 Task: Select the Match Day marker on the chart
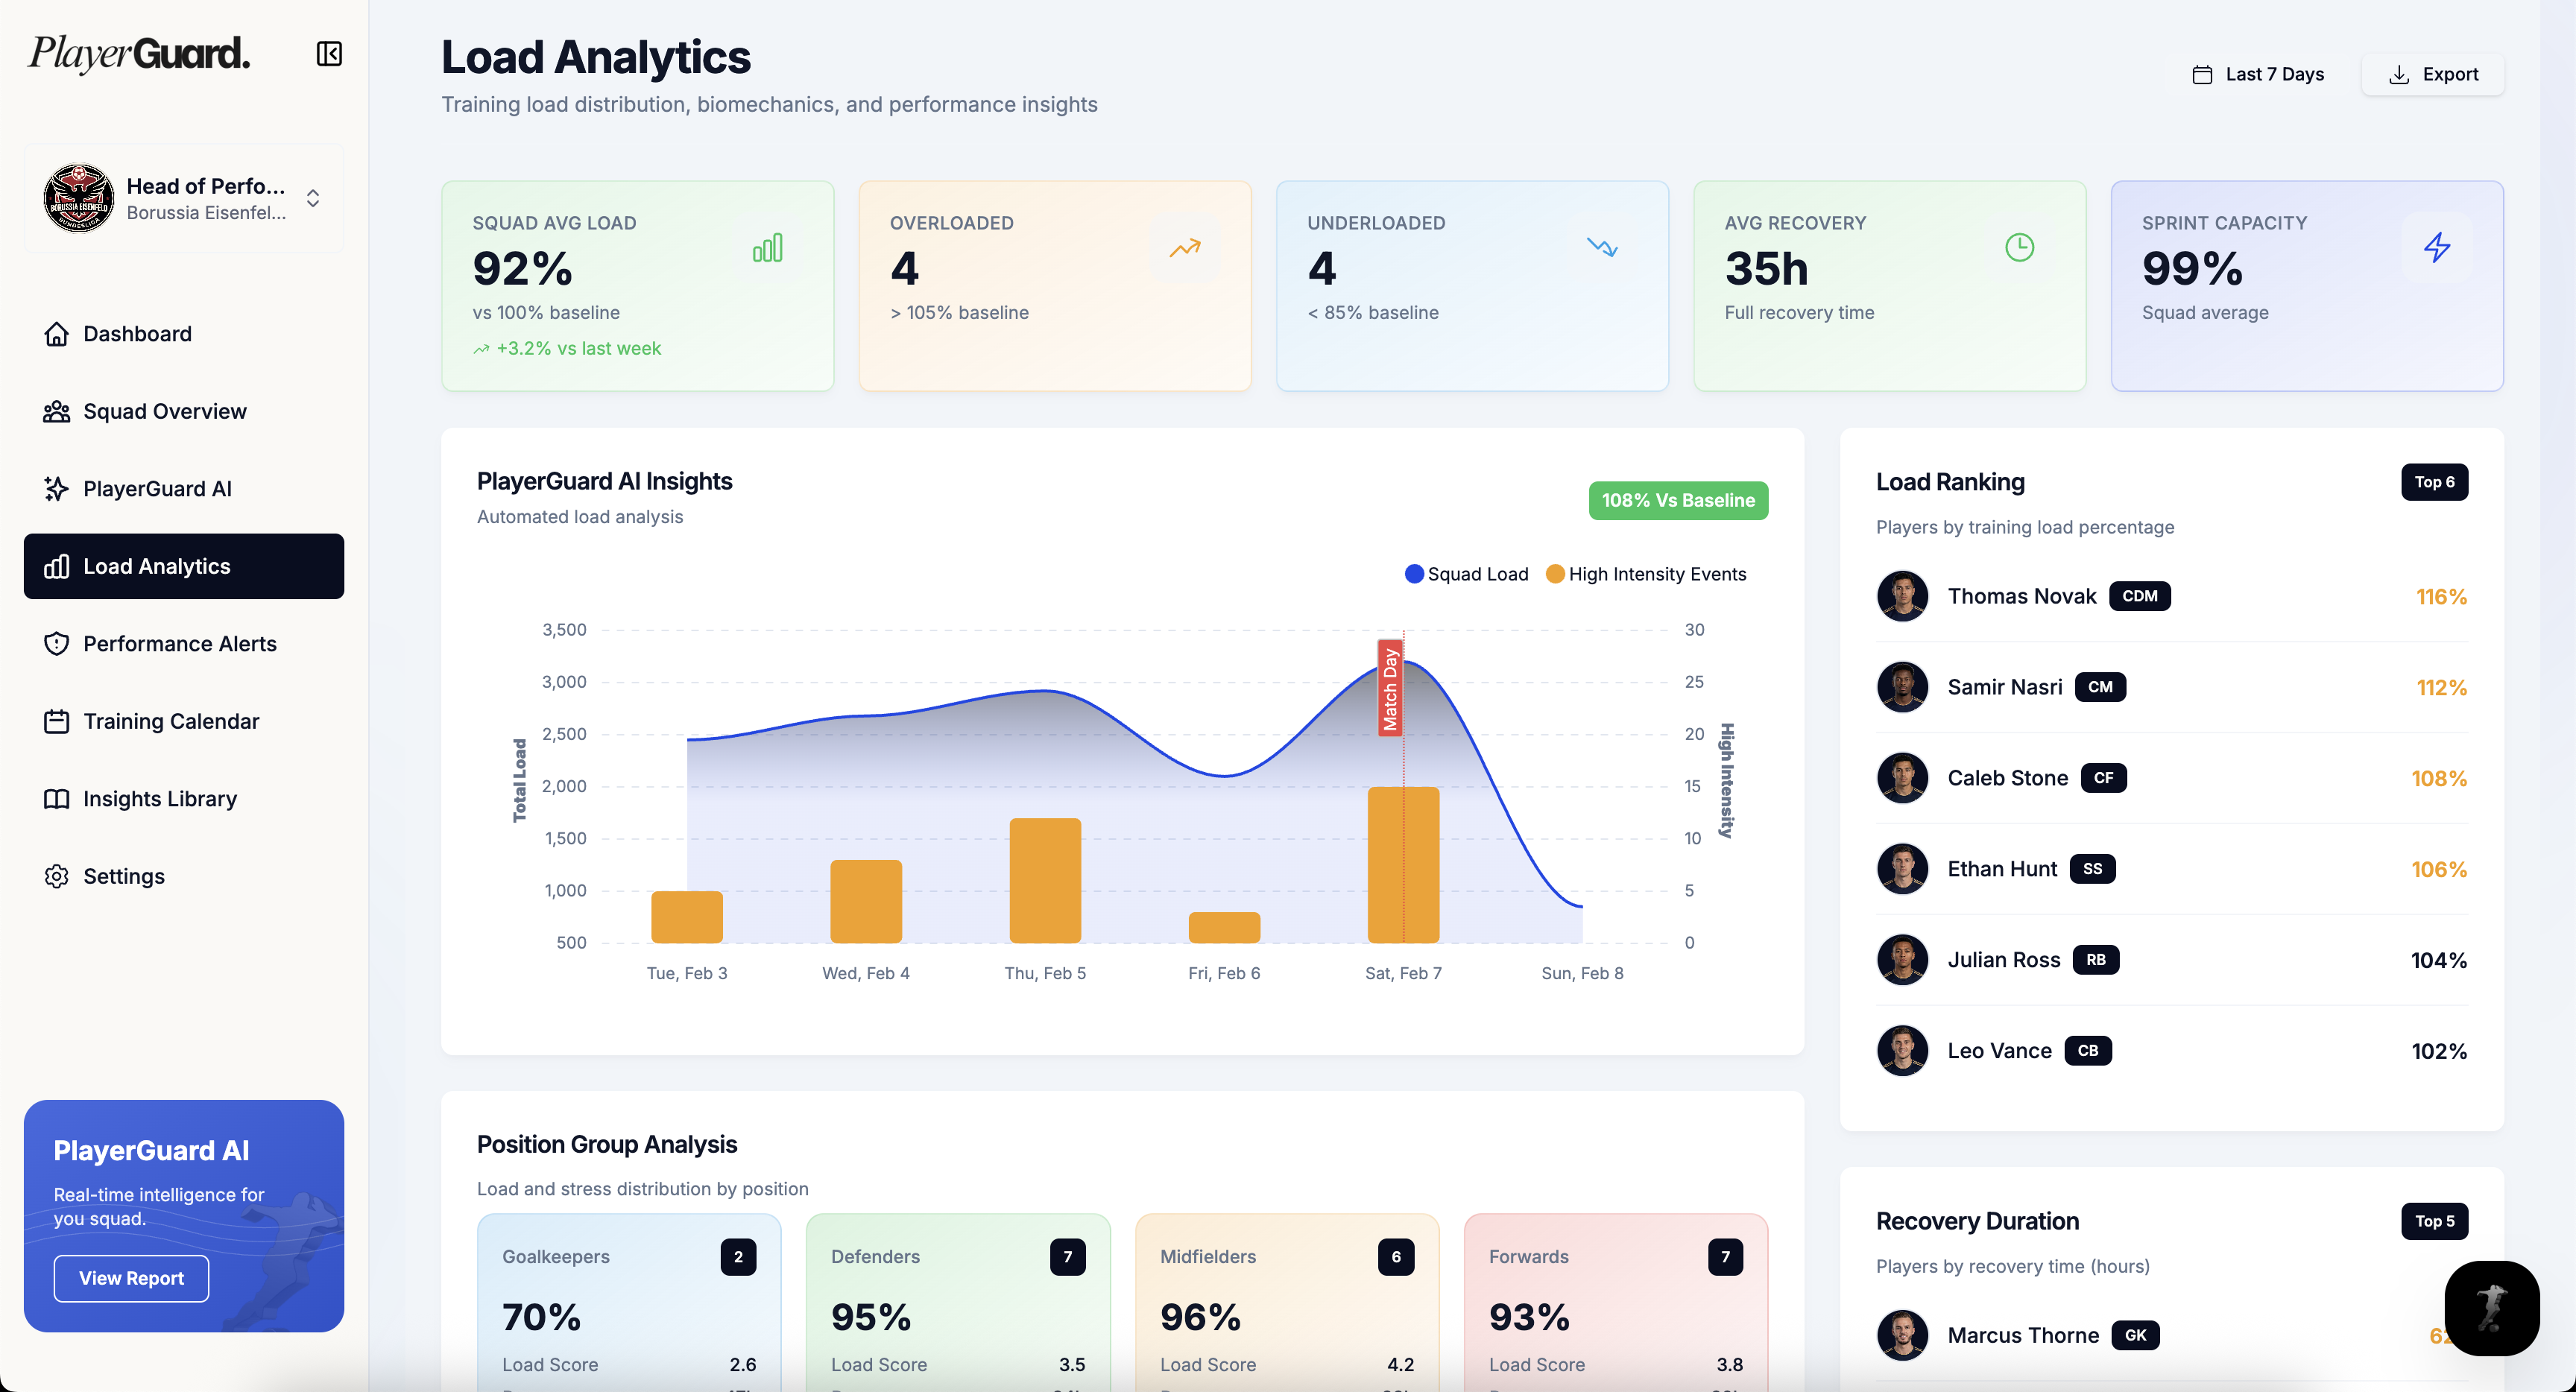pos(1391,687)
